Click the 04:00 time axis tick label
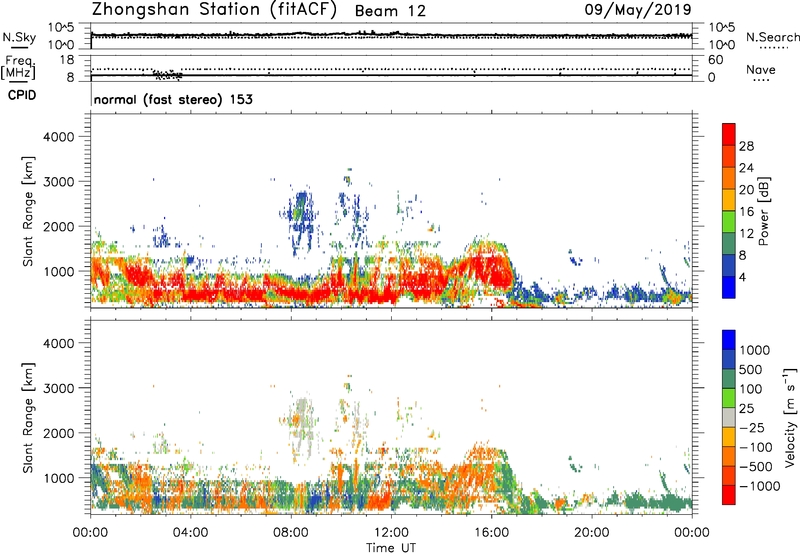Image resolution: width=800 pixels, height=554 pixels. [191, 533]
